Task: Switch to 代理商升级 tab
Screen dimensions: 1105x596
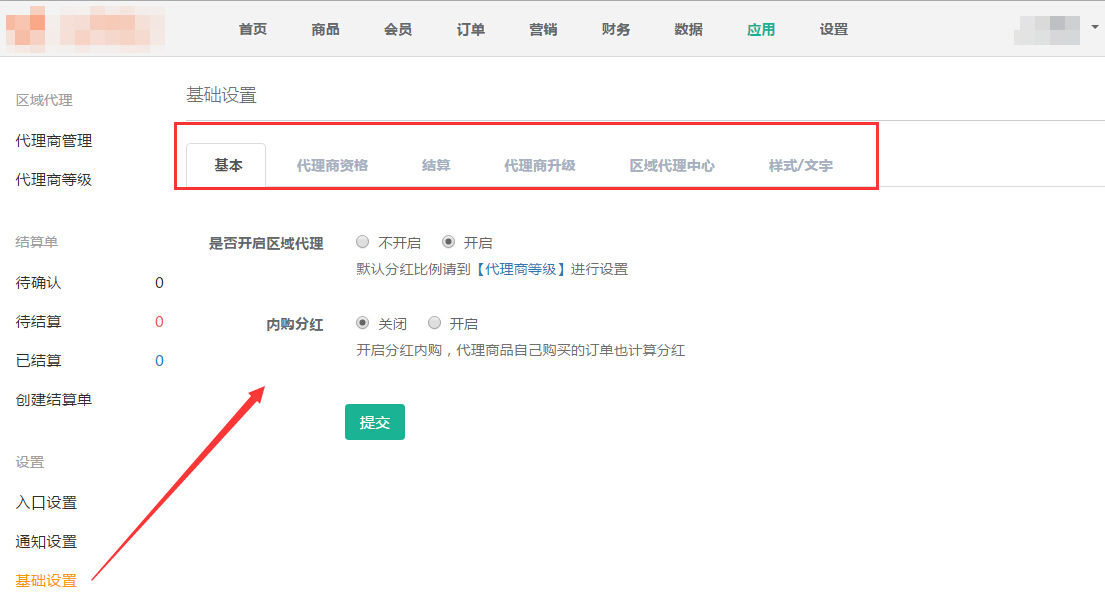Action: (540, 166)
